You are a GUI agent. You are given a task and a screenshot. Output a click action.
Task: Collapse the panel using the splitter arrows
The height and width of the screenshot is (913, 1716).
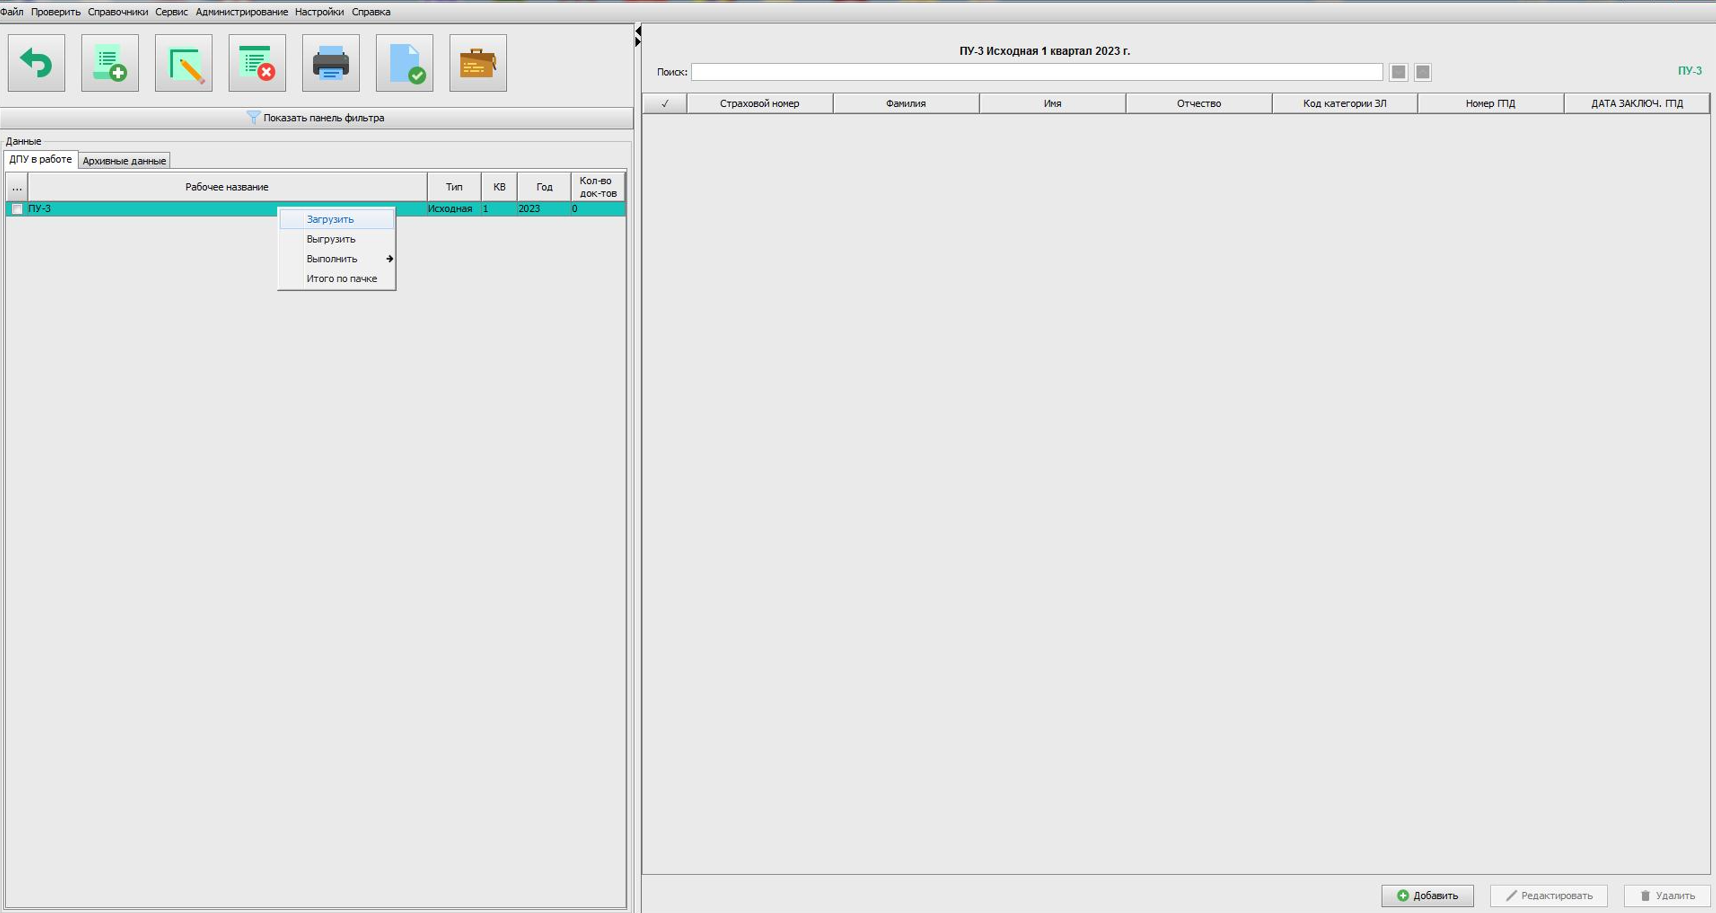click(x=638, y=36)
